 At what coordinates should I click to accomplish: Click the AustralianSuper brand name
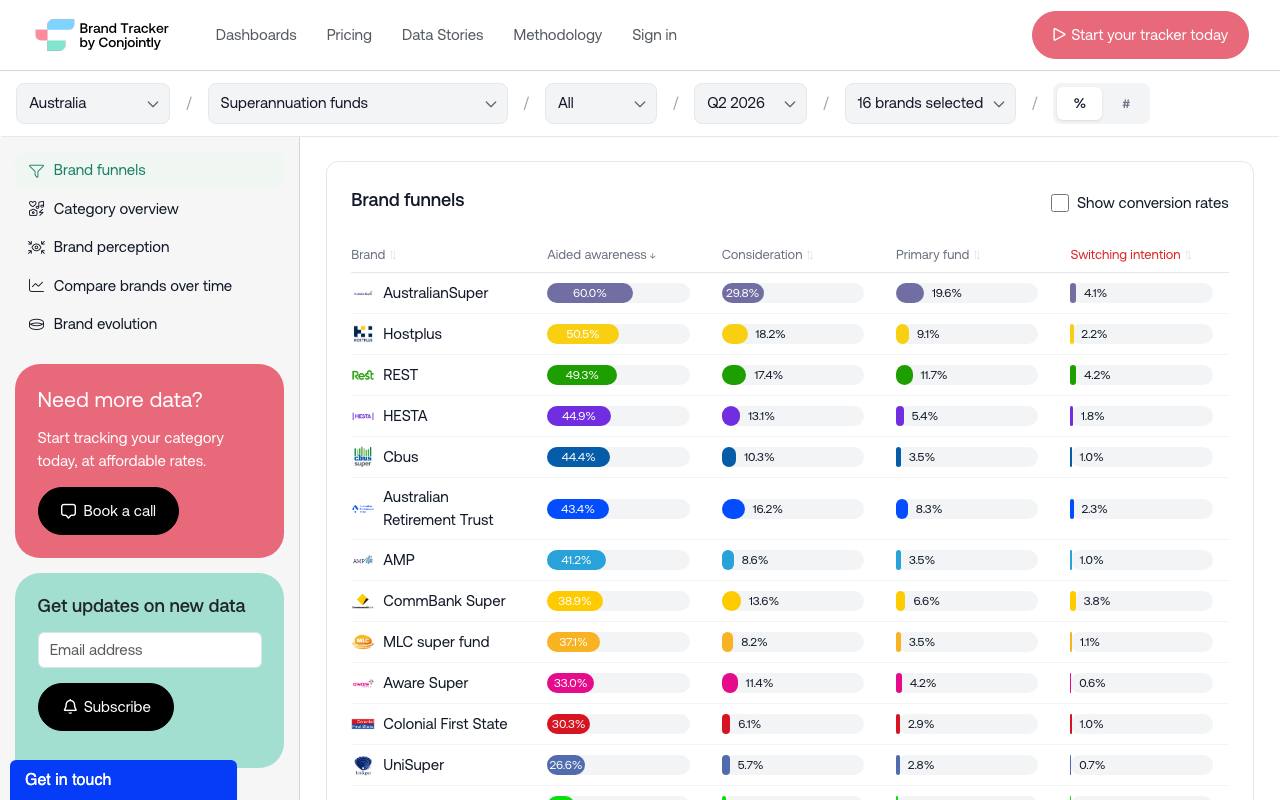click(436, 293)
